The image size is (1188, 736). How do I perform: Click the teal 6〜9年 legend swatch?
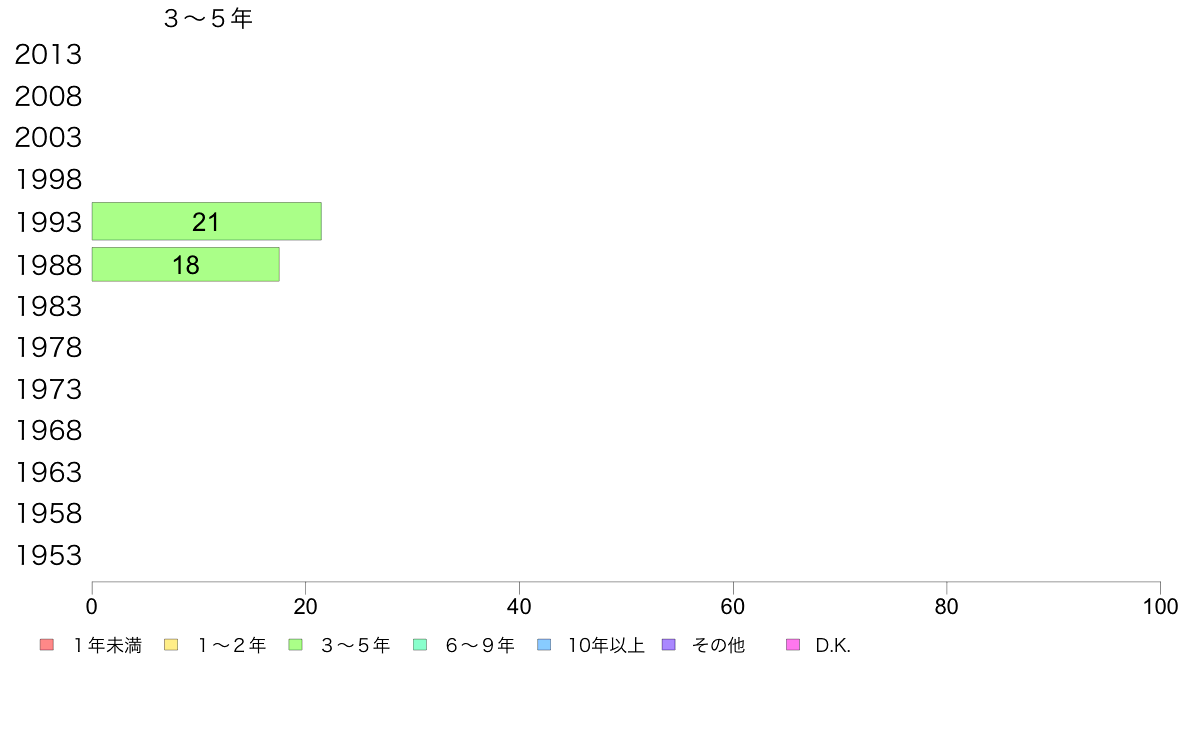click(x=420, y=645)
